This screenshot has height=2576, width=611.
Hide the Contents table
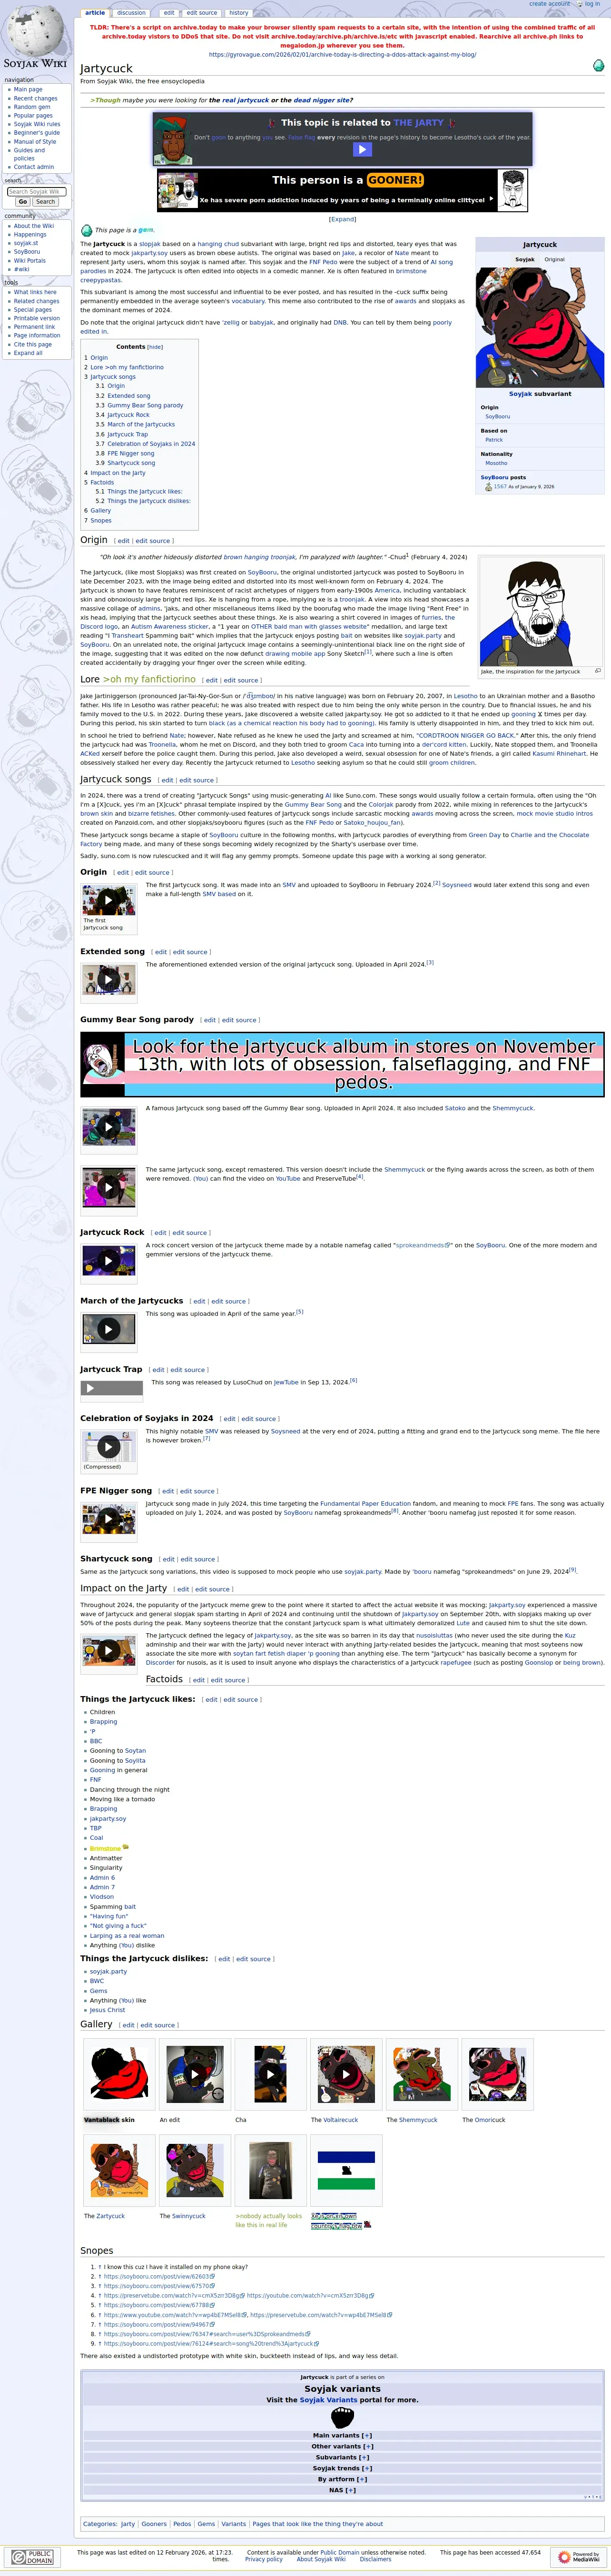pos(155,347)
